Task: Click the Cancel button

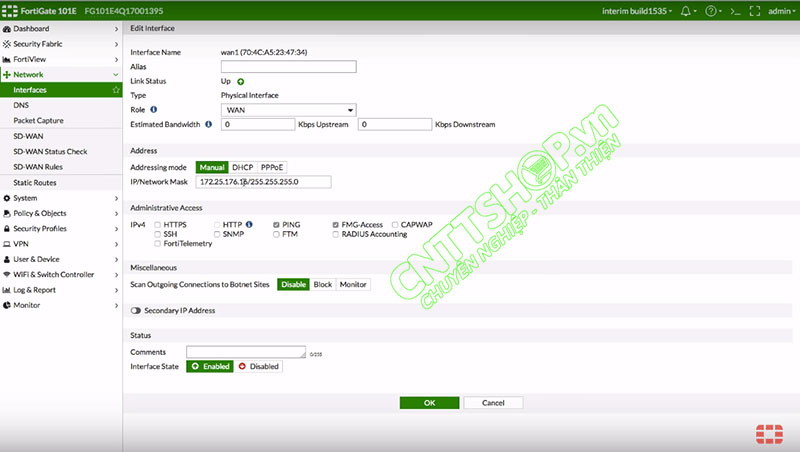Action: (493, 403)
